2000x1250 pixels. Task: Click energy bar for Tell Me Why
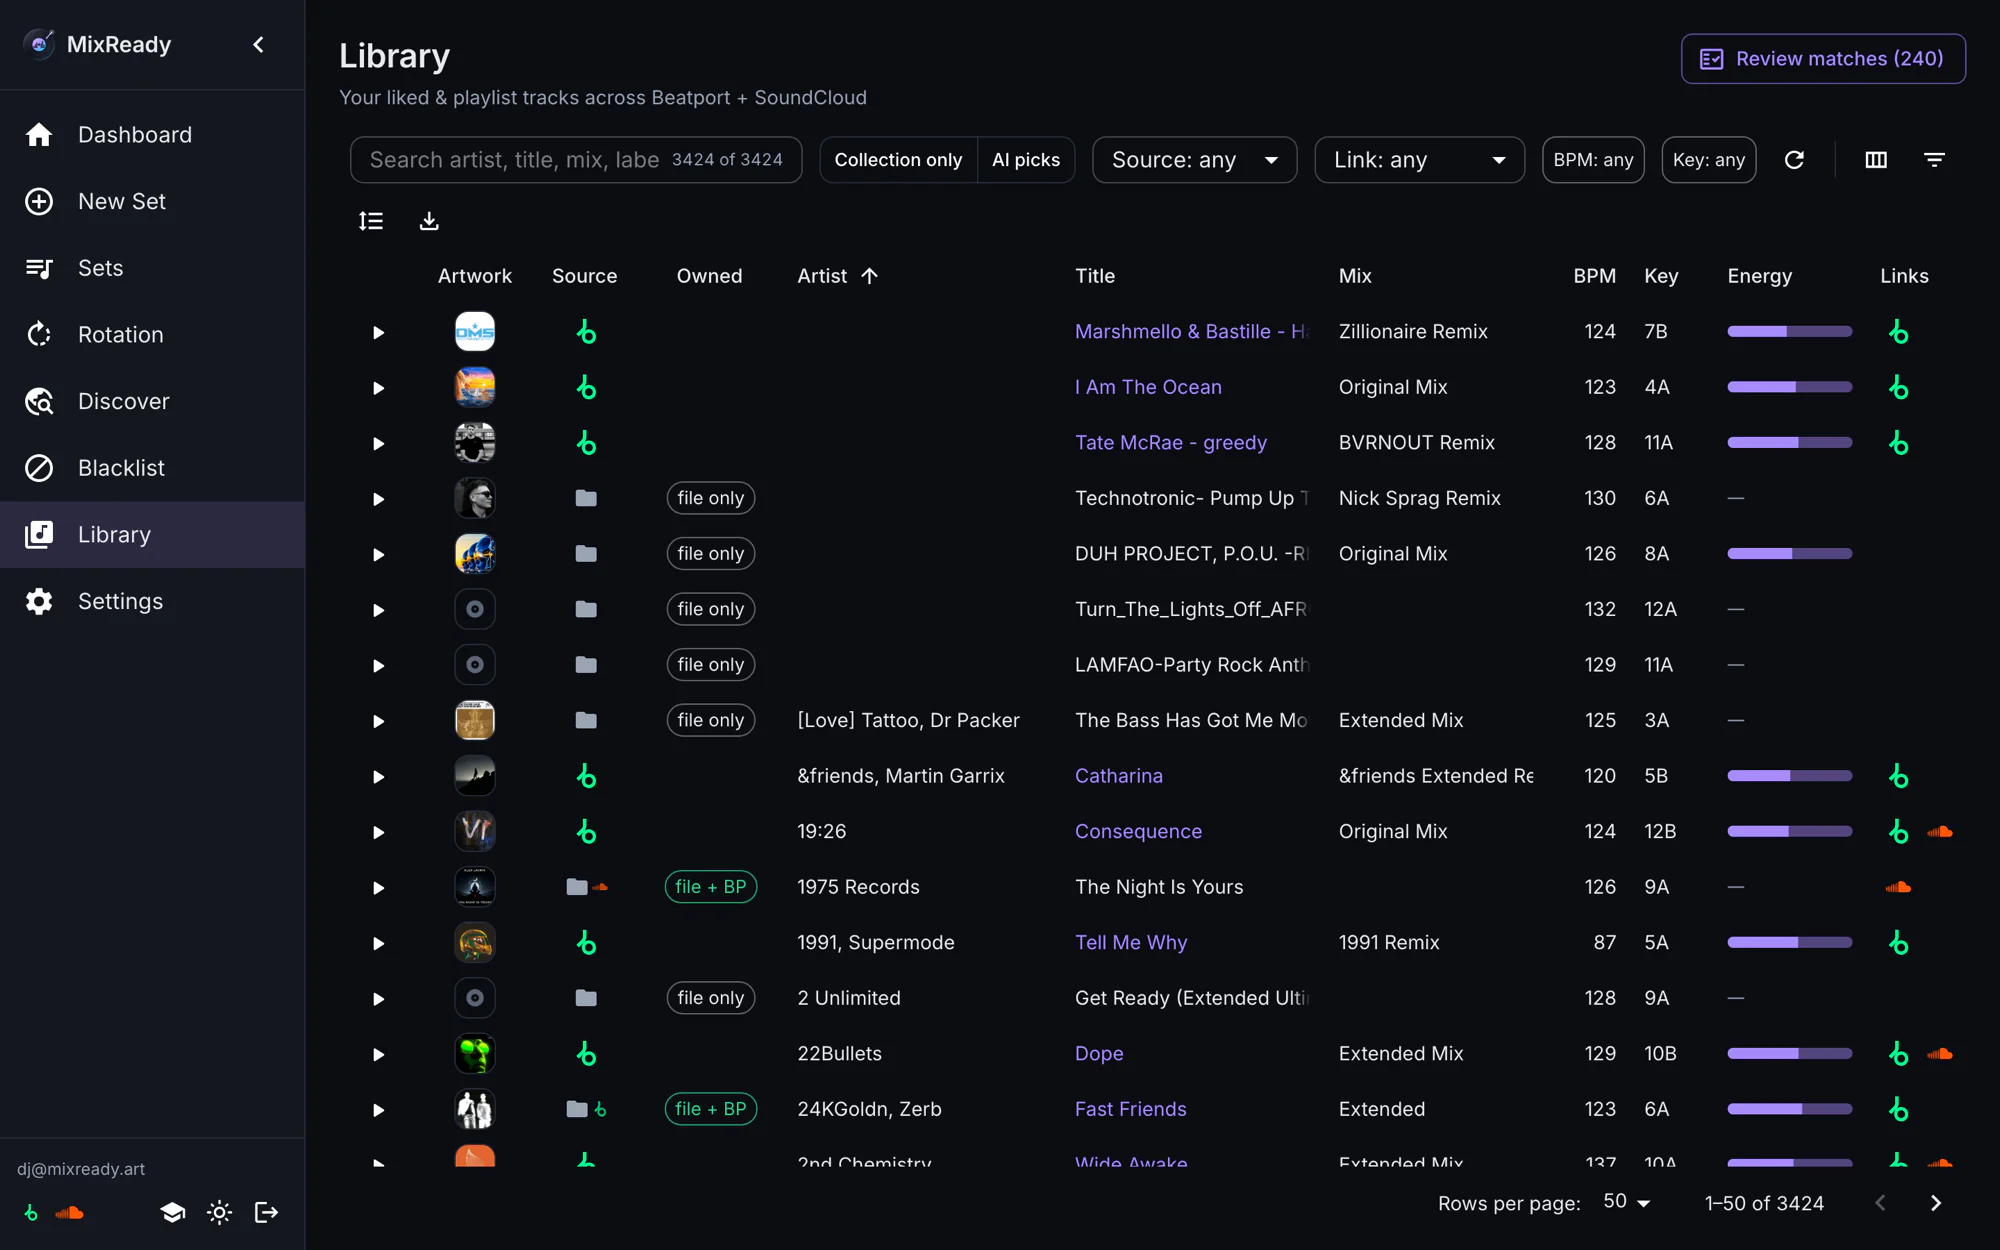tap(1789, 943)
